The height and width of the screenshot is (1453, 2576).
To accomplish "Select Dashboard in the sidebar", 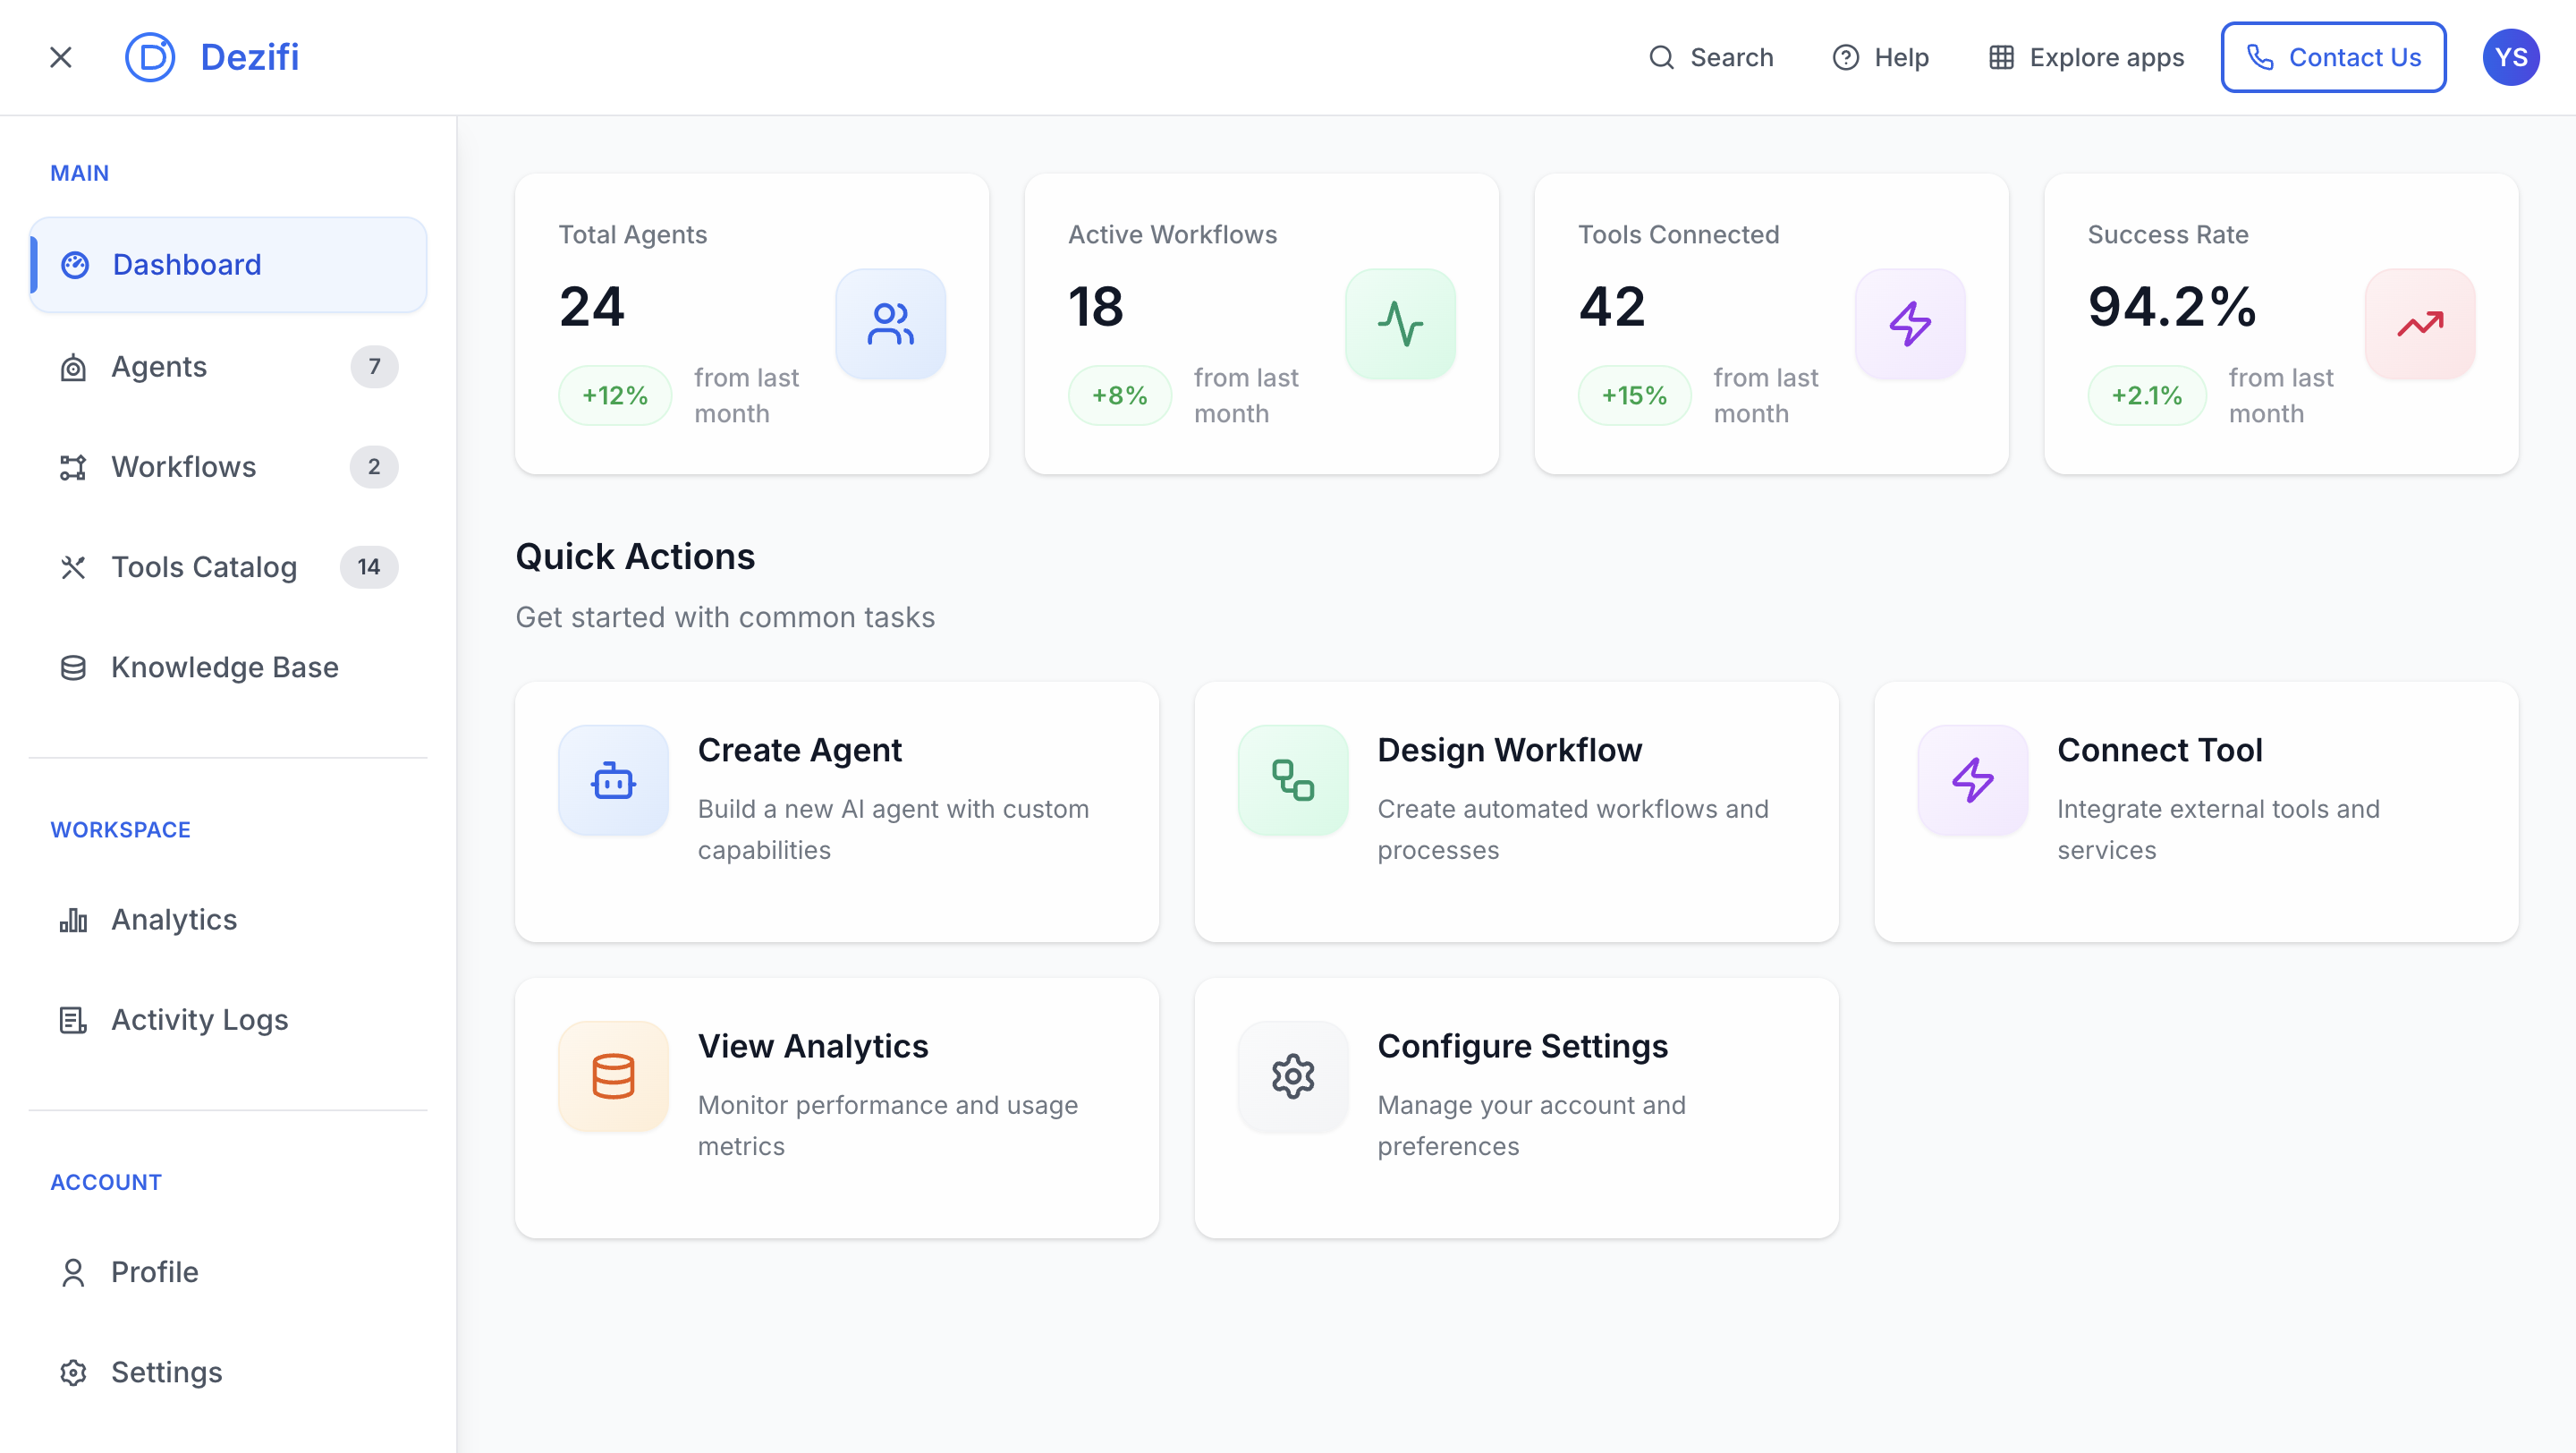I will tap(187, 264).
